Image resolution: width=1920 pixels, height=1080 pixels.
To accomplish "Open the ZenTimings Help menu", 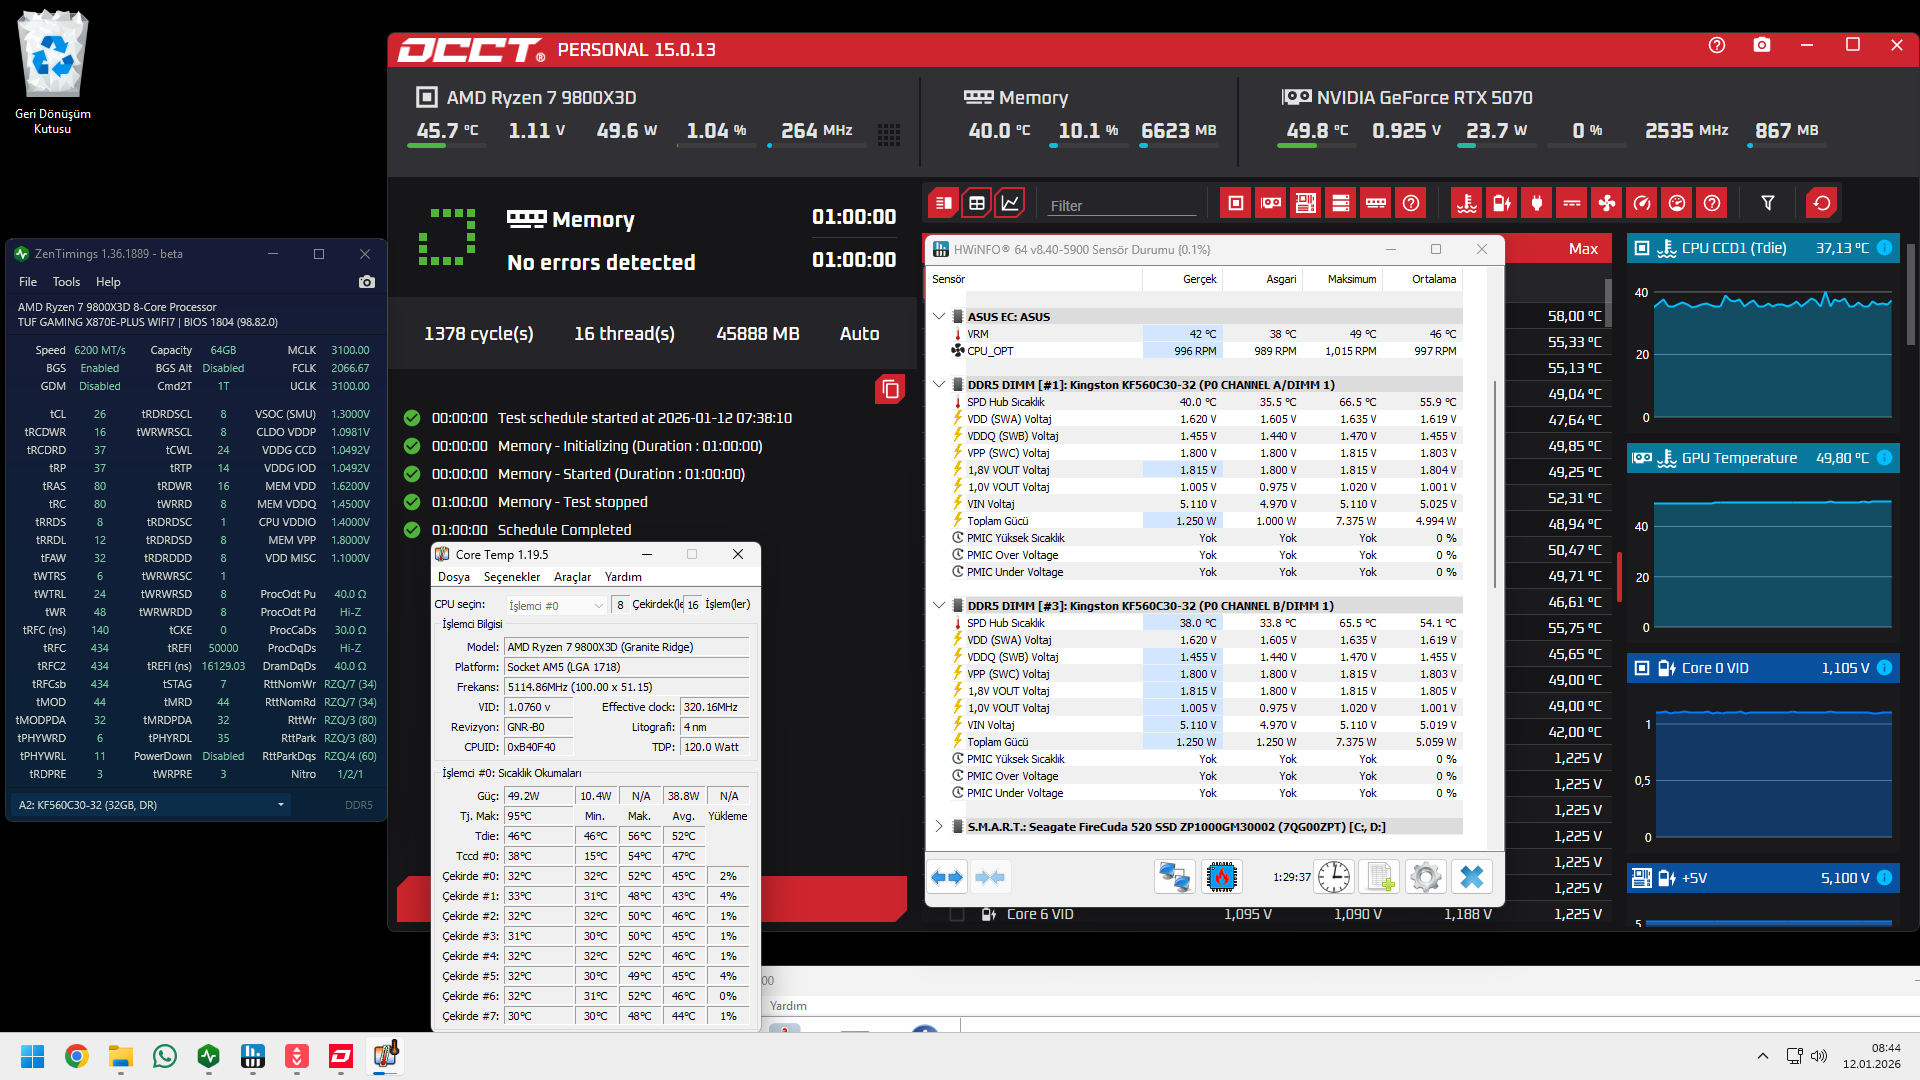I will tap(108, 282).
